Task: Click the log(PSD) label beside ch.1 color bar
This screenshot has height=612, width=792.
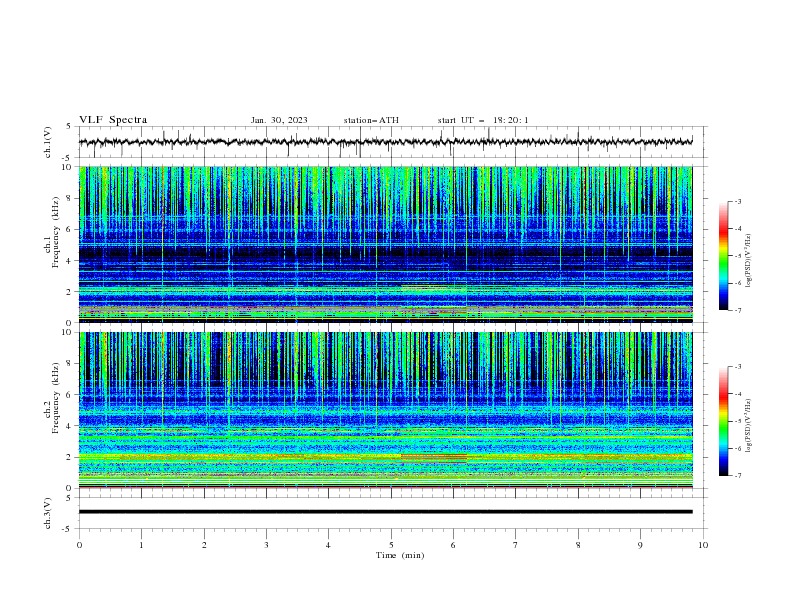Action: [x=748, y=261]
